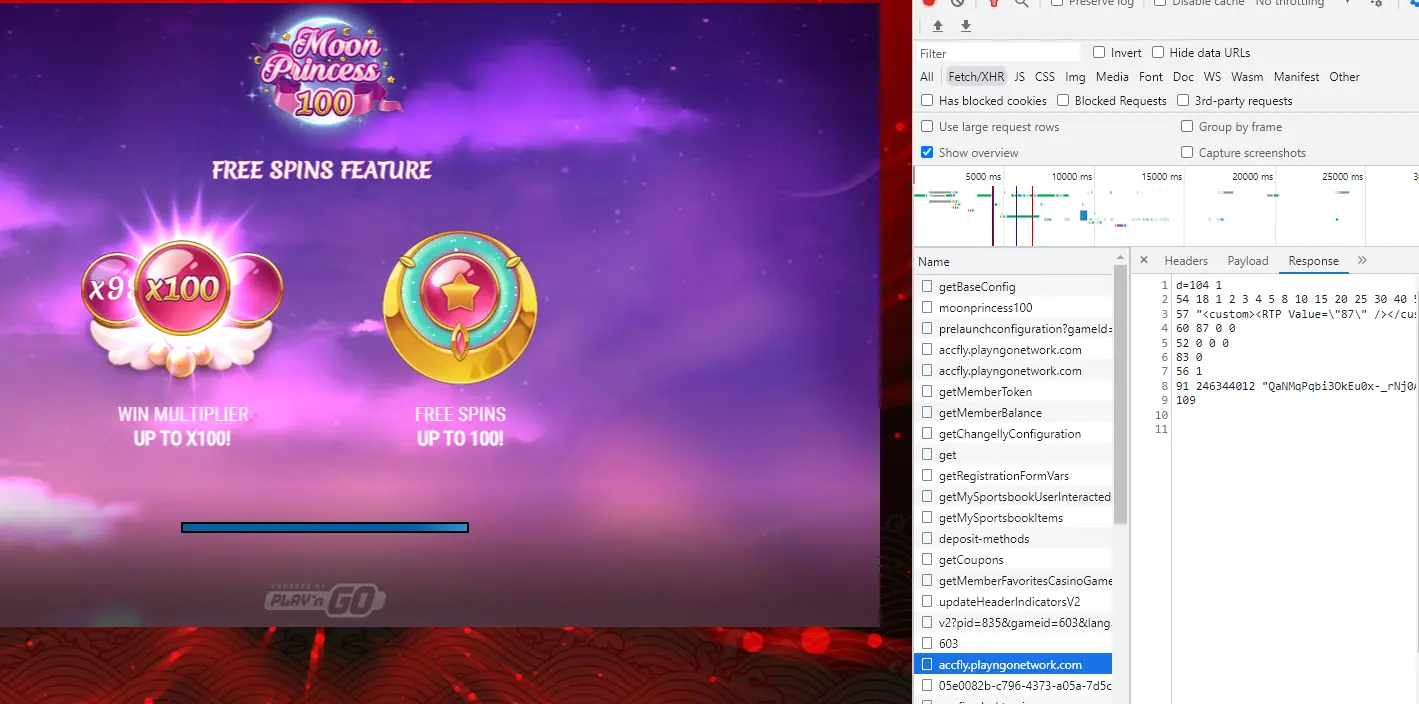Viewport: 1419px width, 704px height.
Task: Click the request list scroll-up arrow
Action: 1121,257
